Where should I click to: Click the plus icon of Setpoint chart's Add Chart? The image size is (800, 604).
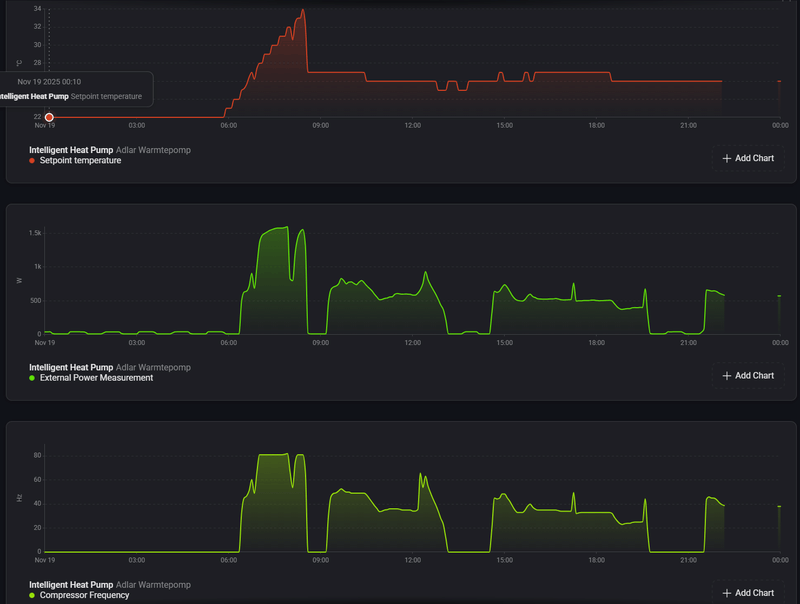tap(727, 159)
